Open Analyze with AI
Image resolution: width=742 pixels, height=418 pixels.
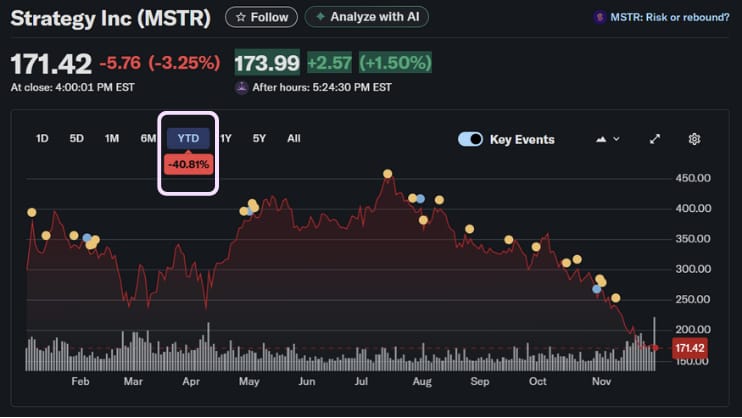coord(367,17)
